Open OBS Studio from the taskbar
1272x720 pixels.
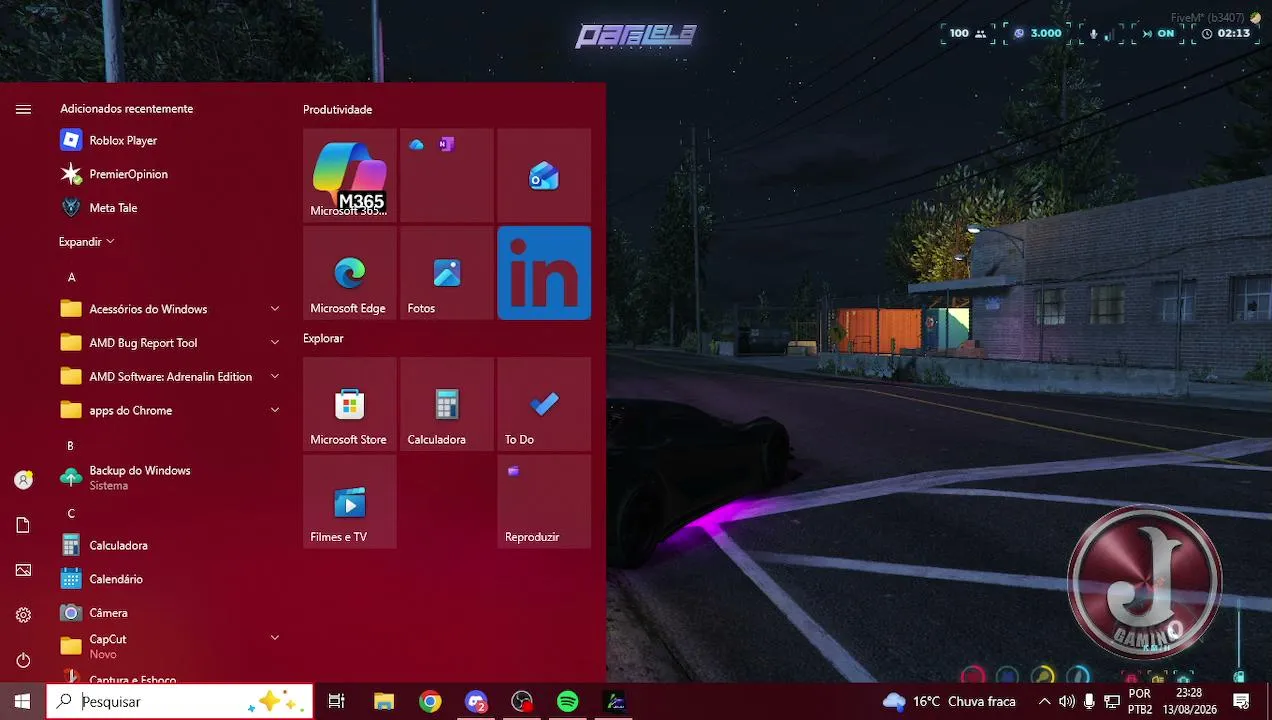click(x=522, y=702)
